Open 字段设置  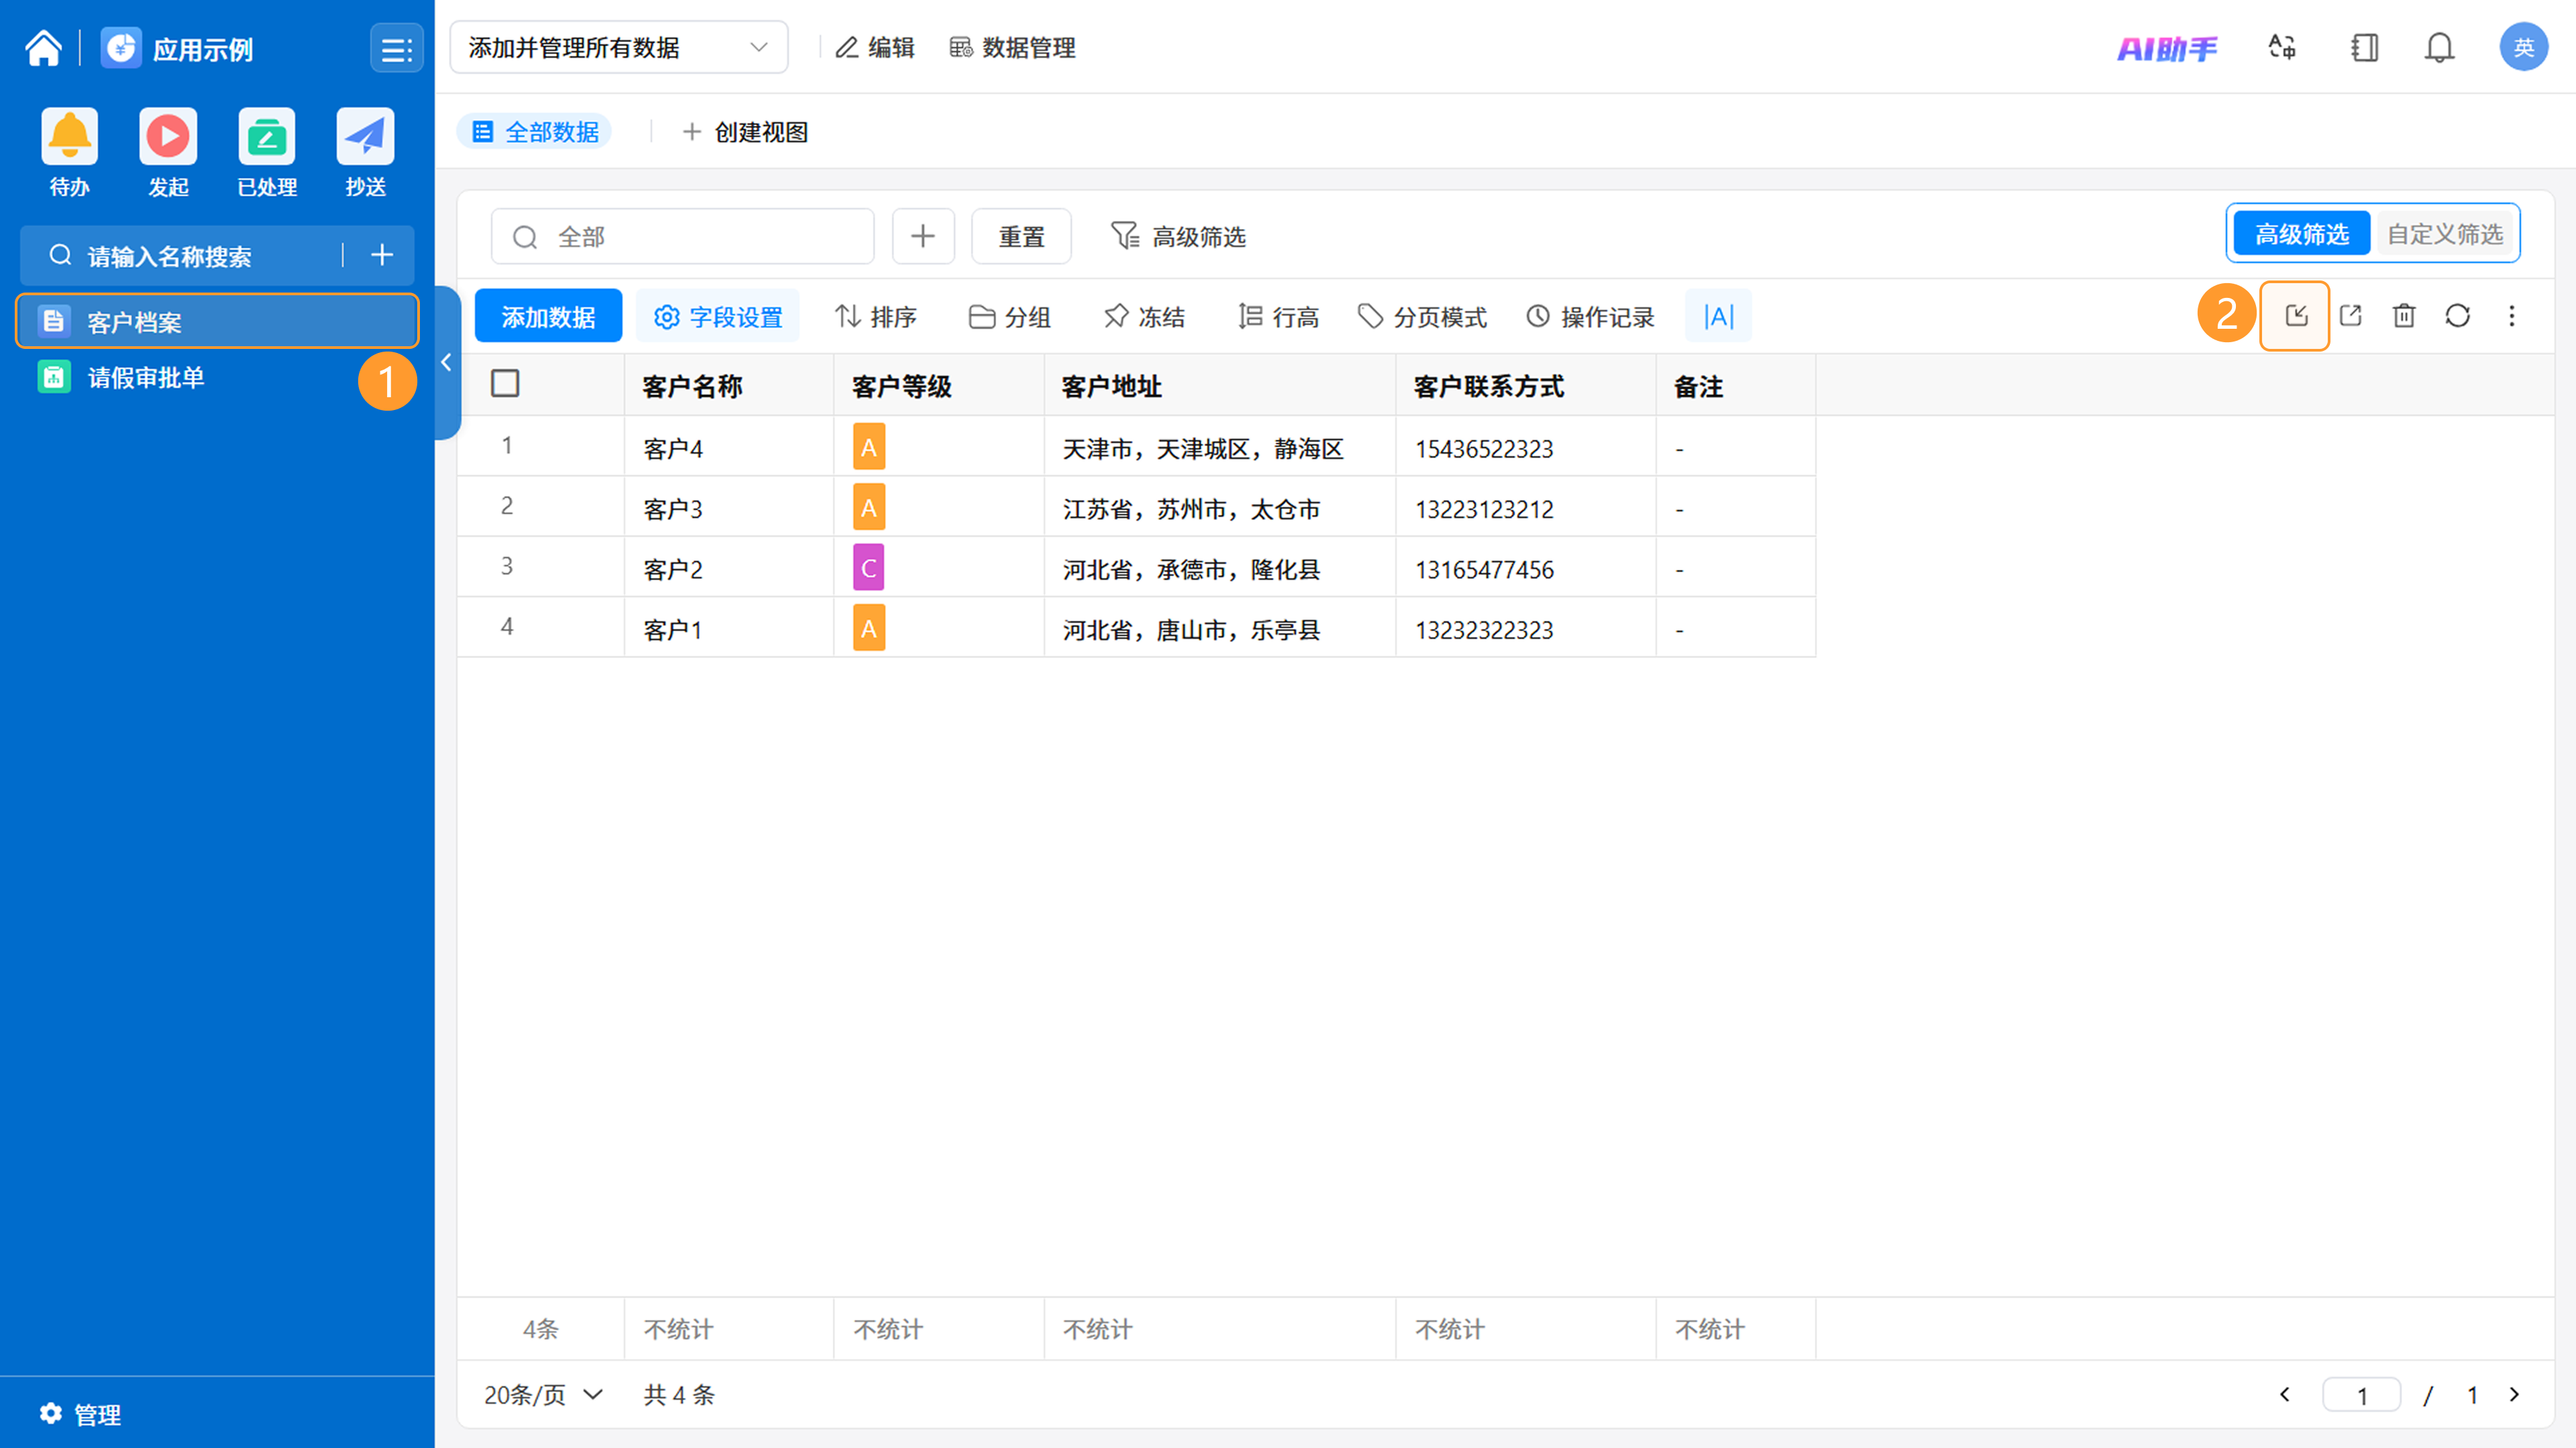(x=718, y=316)
